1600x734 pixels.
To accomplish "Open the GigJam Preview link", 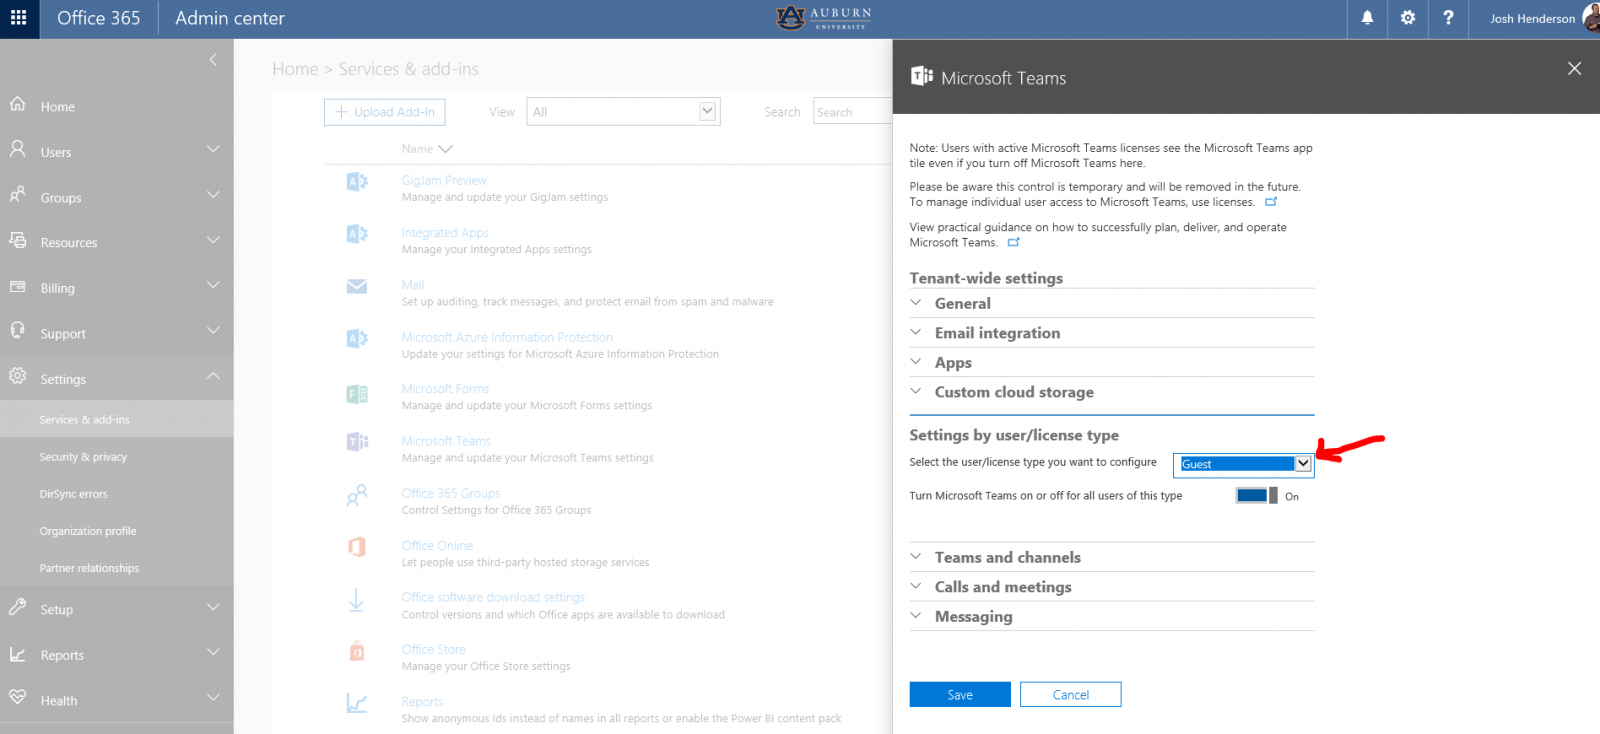I will pos(444,180).
